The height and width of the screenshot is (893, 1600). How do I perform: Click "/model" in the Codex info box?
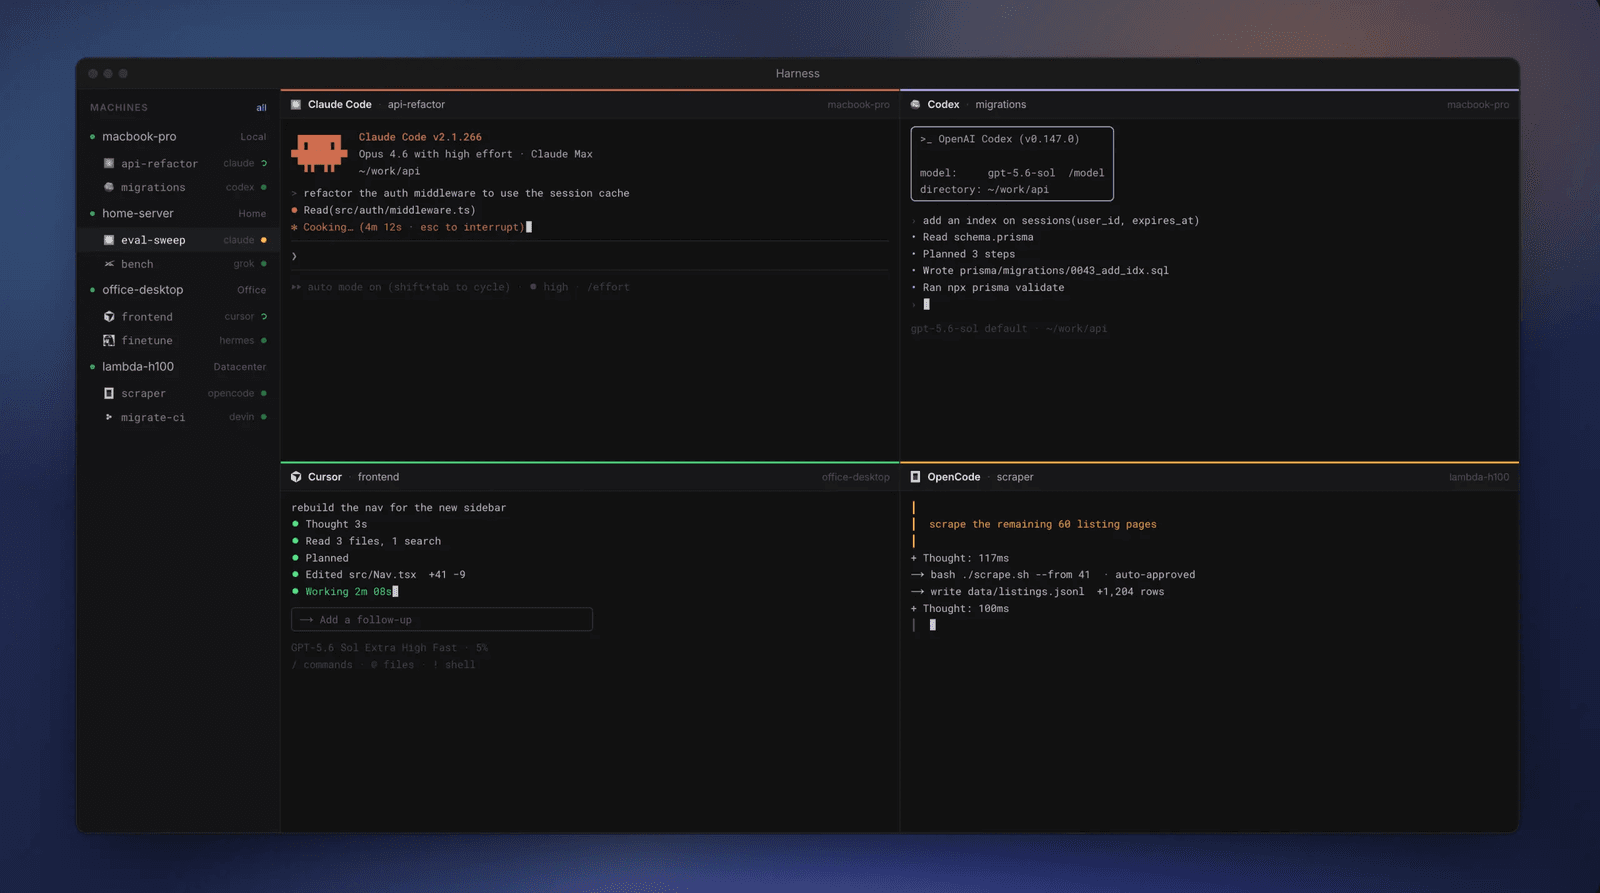pos(1086,173)
